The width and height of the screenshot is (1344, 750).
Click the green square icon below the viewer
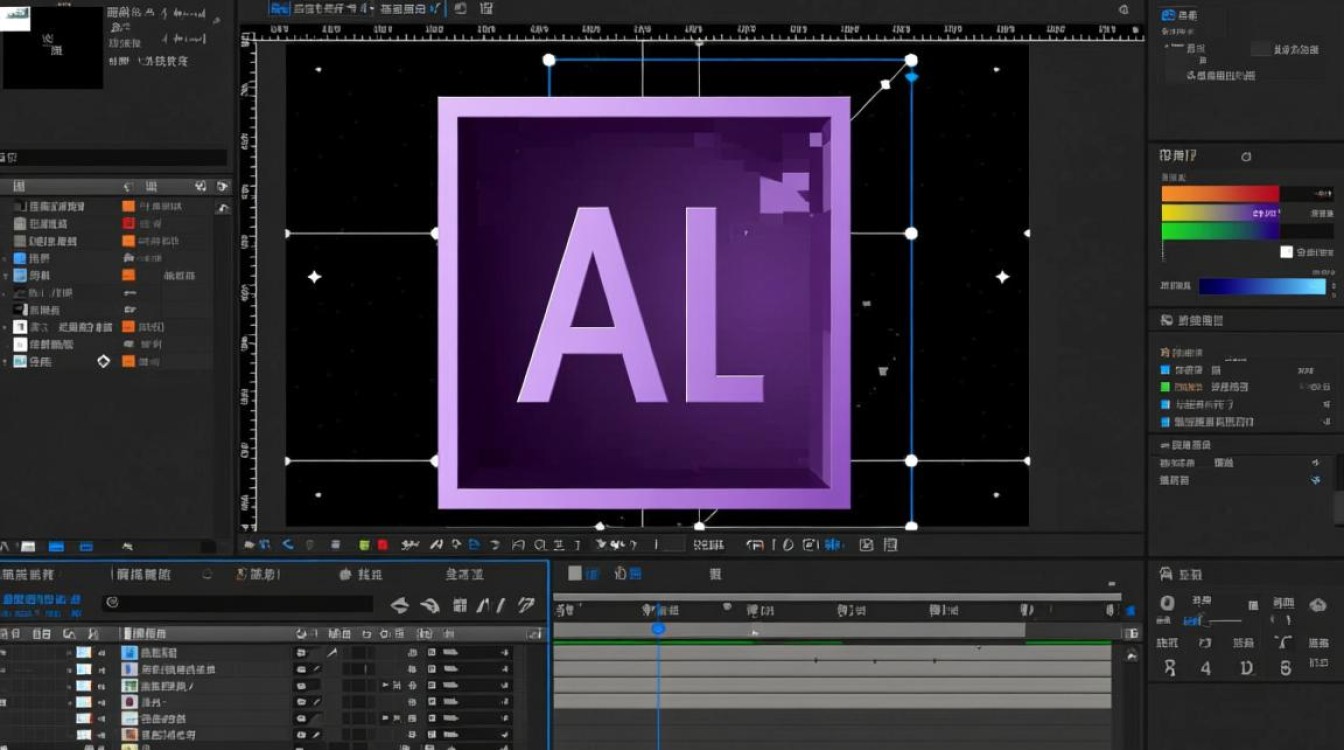pyautogui.click(x=365, y=545)
